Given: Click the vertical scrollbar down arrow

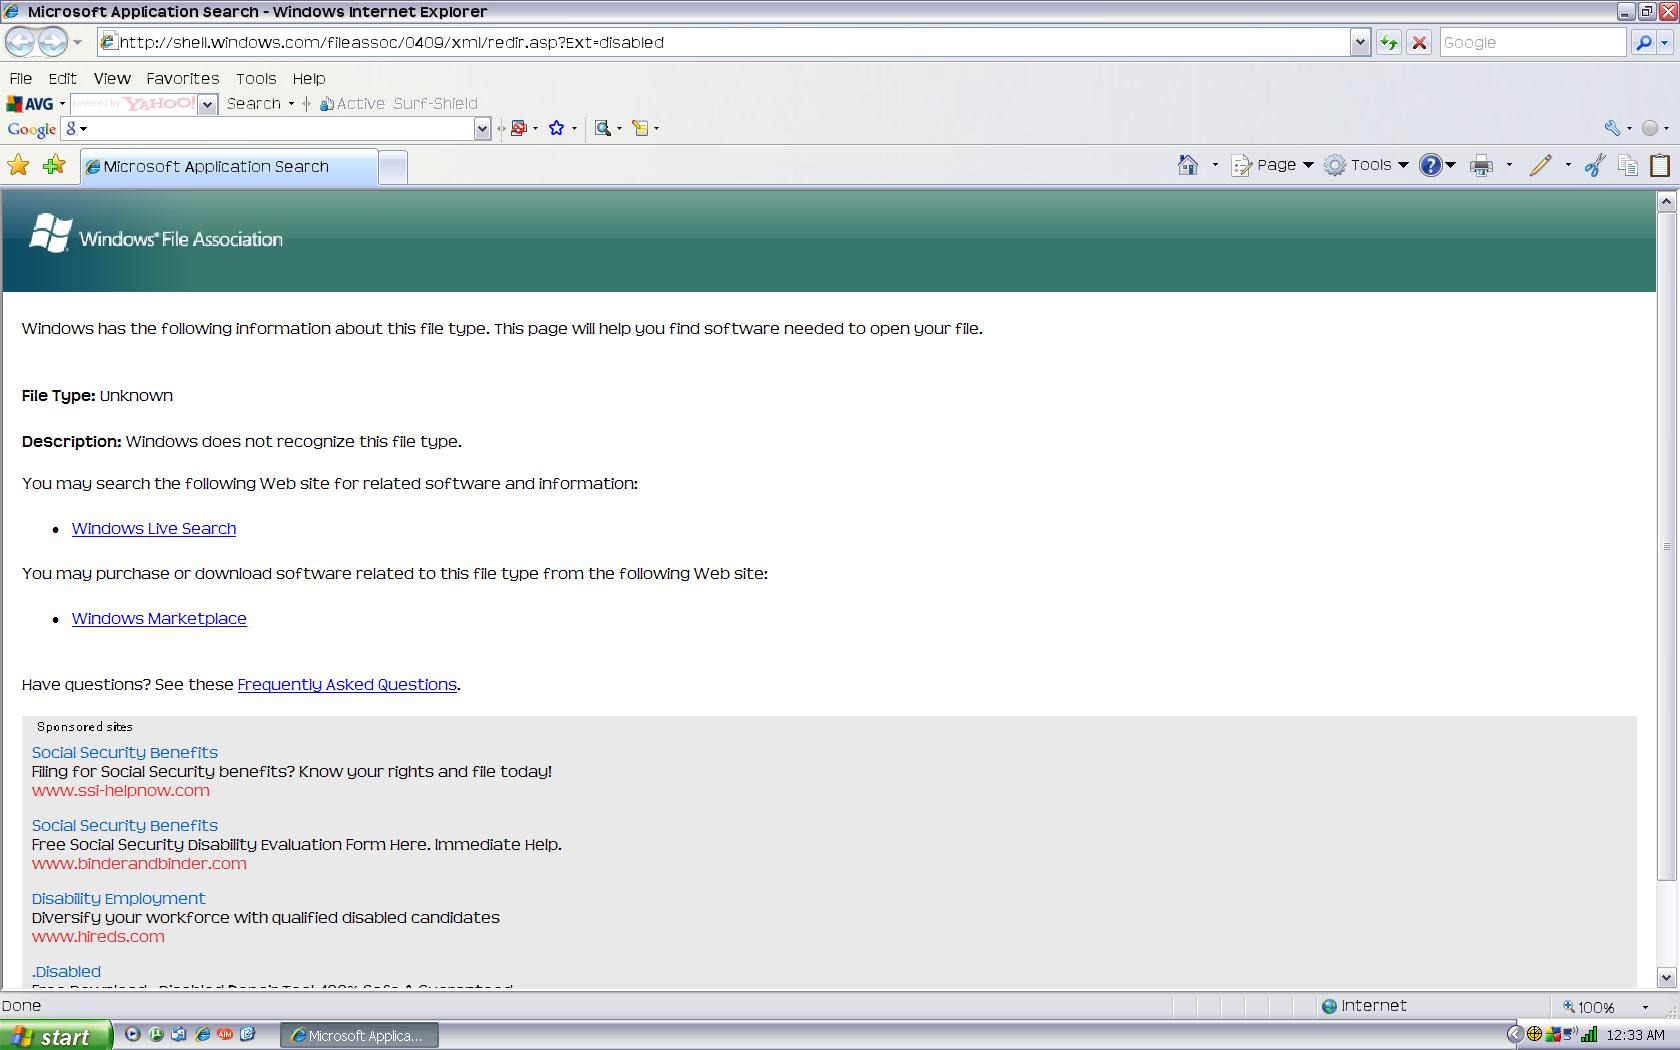Looking at the screenshot, I should pyautogui.click(x=1666, y=978).
